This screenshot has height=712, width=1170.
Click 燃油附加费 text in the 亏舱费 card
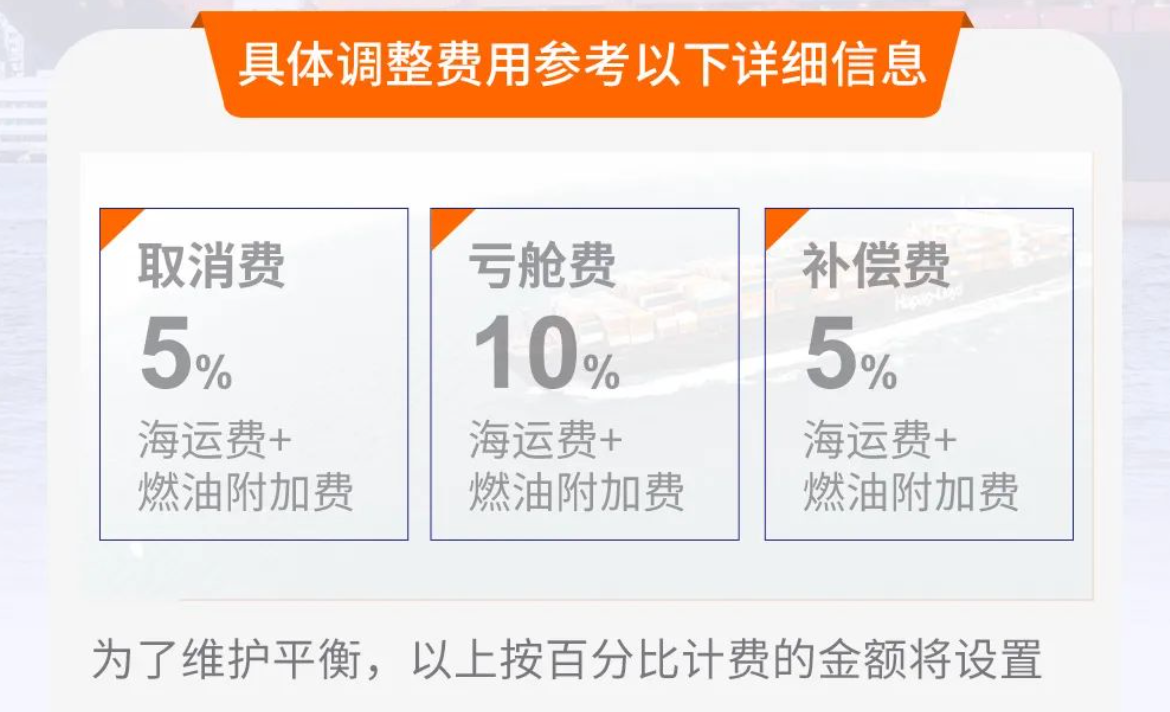[x=577, y=492]
